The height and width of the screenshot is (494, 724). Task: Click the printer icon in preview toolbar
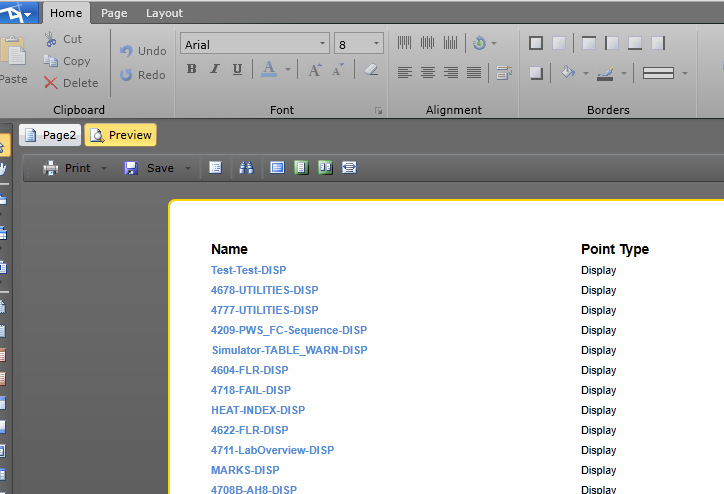[50, 168]
